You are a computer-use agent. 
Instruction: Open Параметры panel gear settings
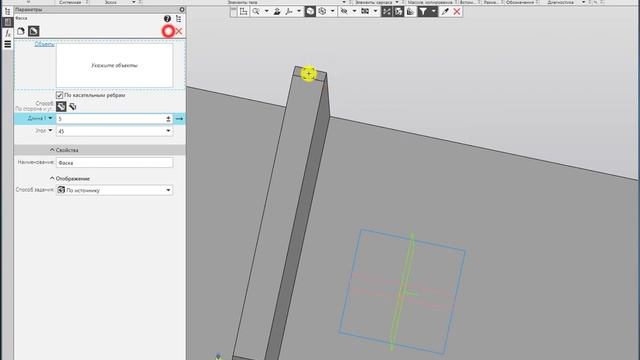pyautogui.click(x=182, y=9)
